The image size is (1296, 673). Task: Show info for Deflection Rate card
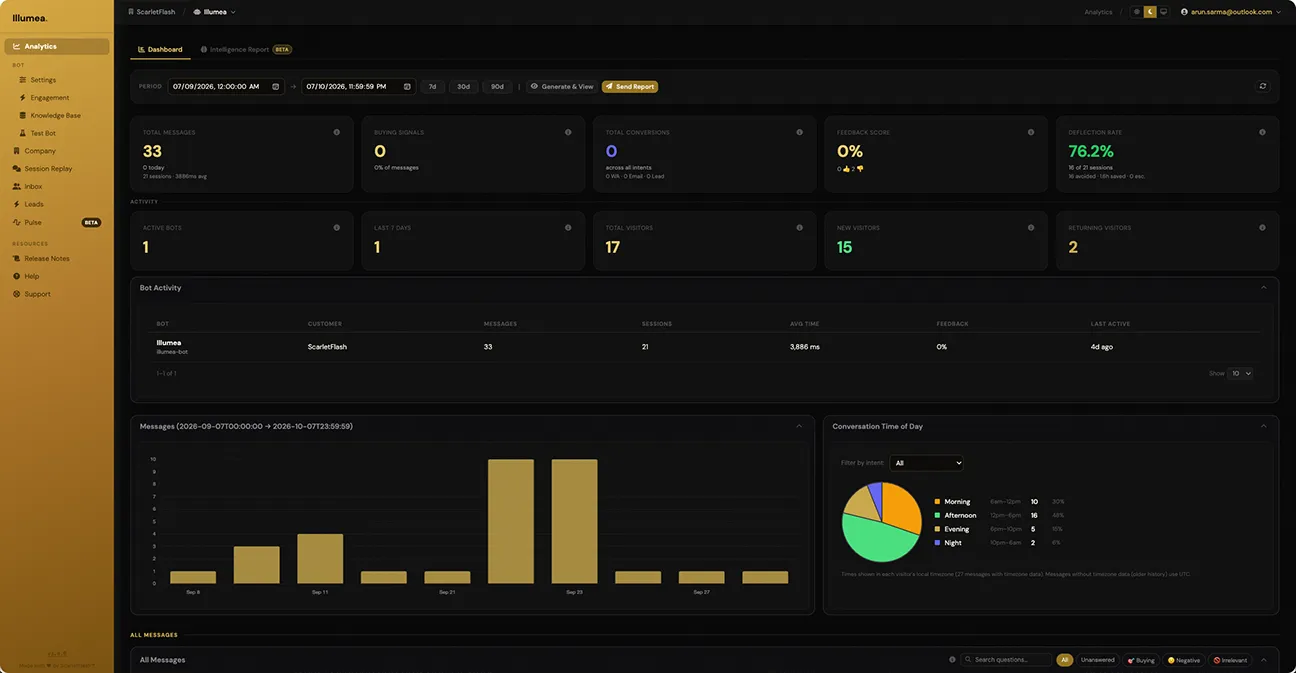1262,132
